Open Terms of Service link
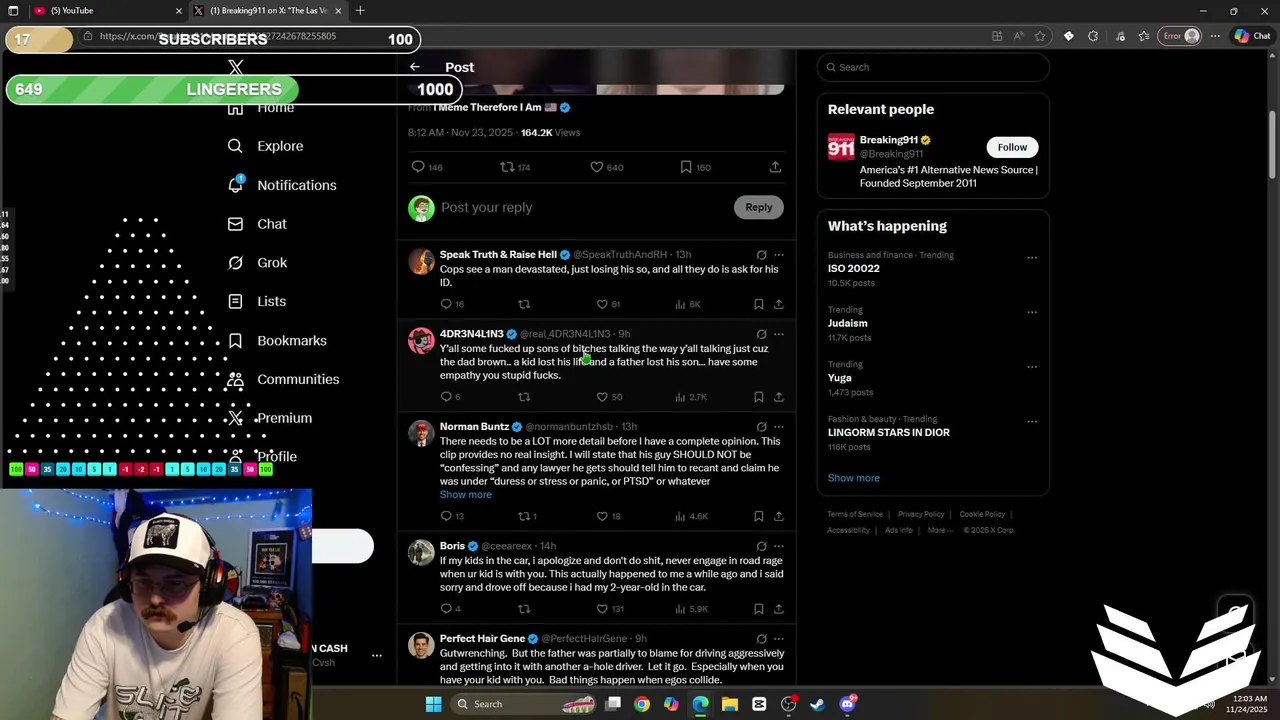The image size is (1280, 720). tap(855, 514)
